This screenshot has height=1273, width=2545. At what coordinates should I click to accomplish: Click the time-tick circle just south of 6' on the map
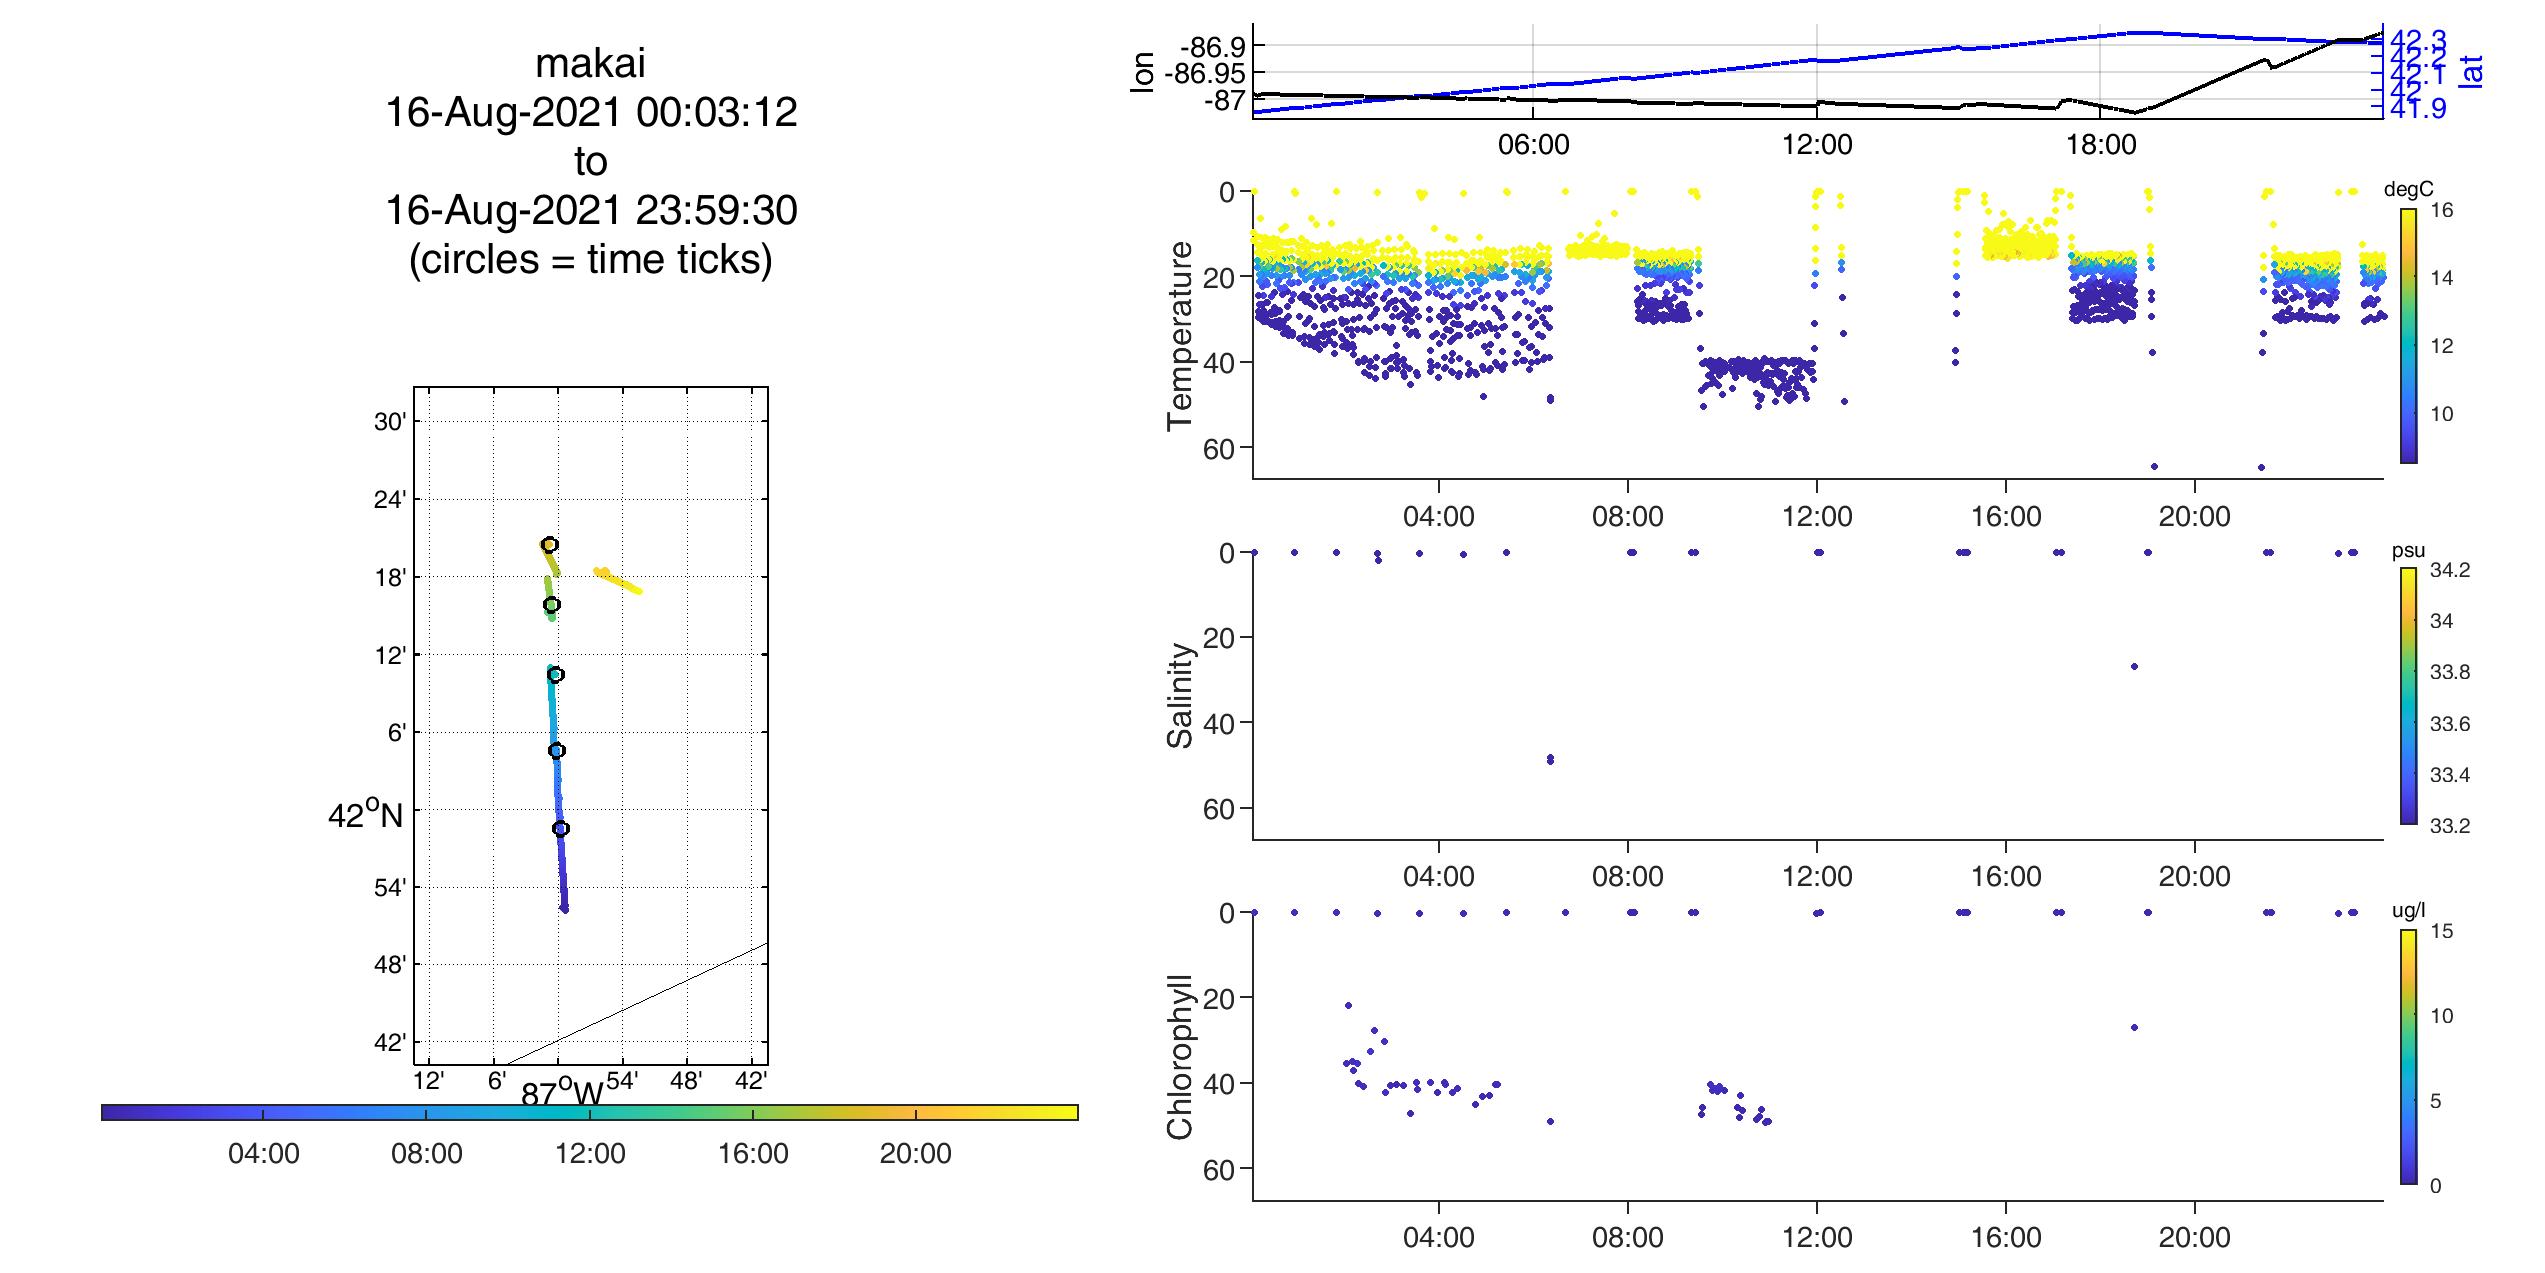[557, 750]
